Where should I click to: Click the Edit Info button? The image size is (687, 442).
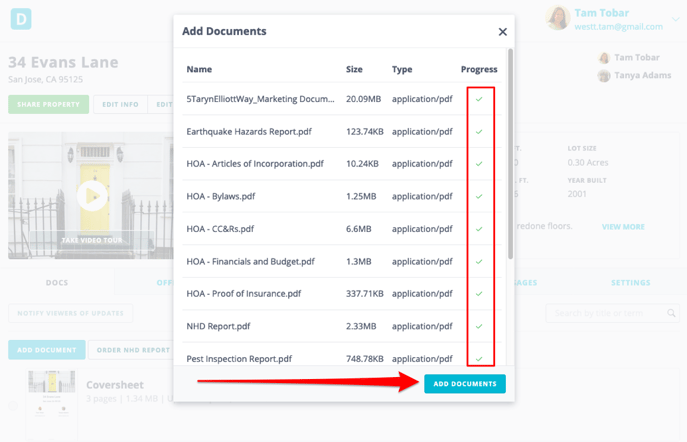(x=120, y=104)
